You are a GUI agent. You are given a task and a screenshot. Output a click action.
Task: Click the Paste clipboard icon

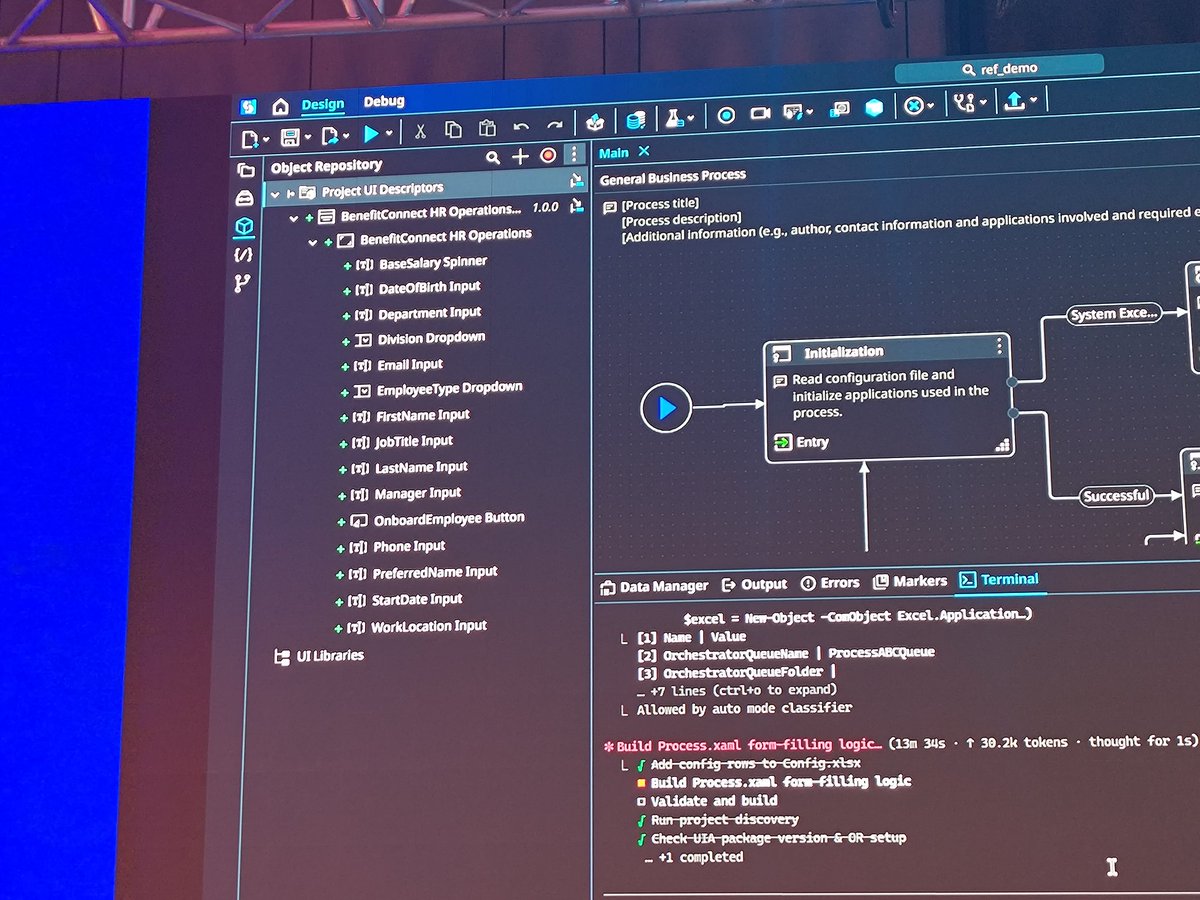click(x=487, y=128)
